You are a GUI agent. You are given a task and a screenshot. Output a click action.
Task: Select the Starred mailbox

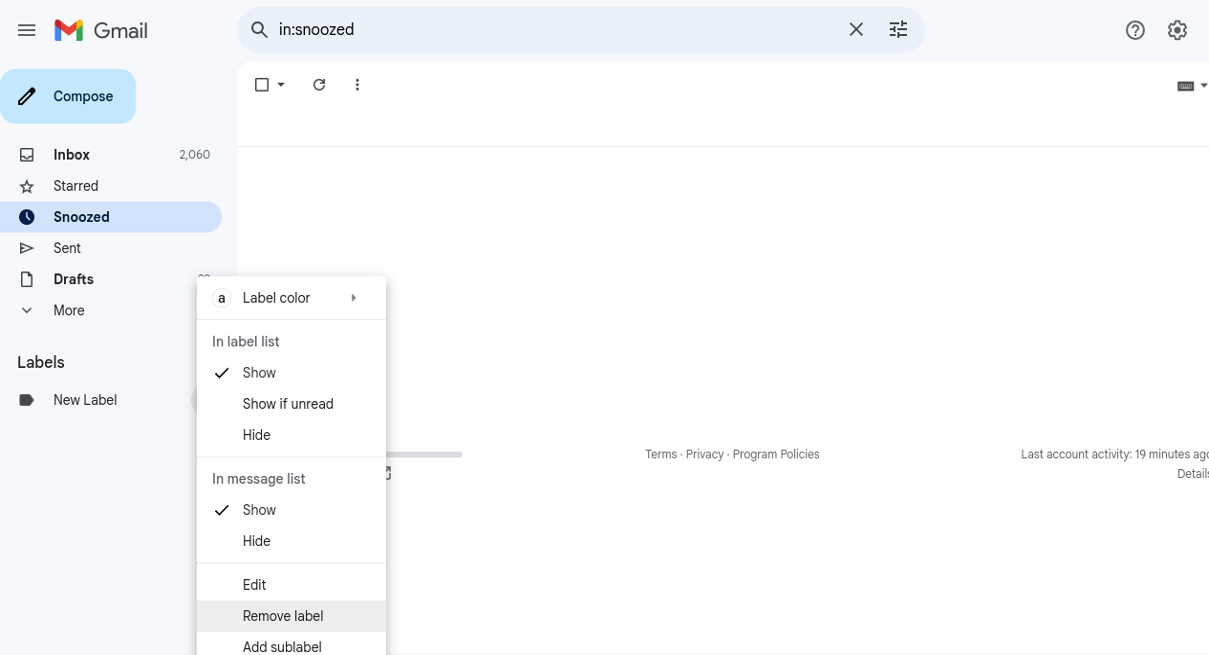(73, 185)
